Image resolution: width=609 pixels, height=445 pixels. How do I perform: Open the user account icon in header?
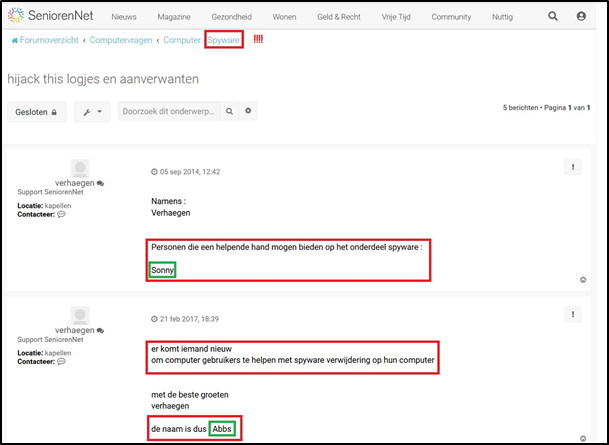582,17
